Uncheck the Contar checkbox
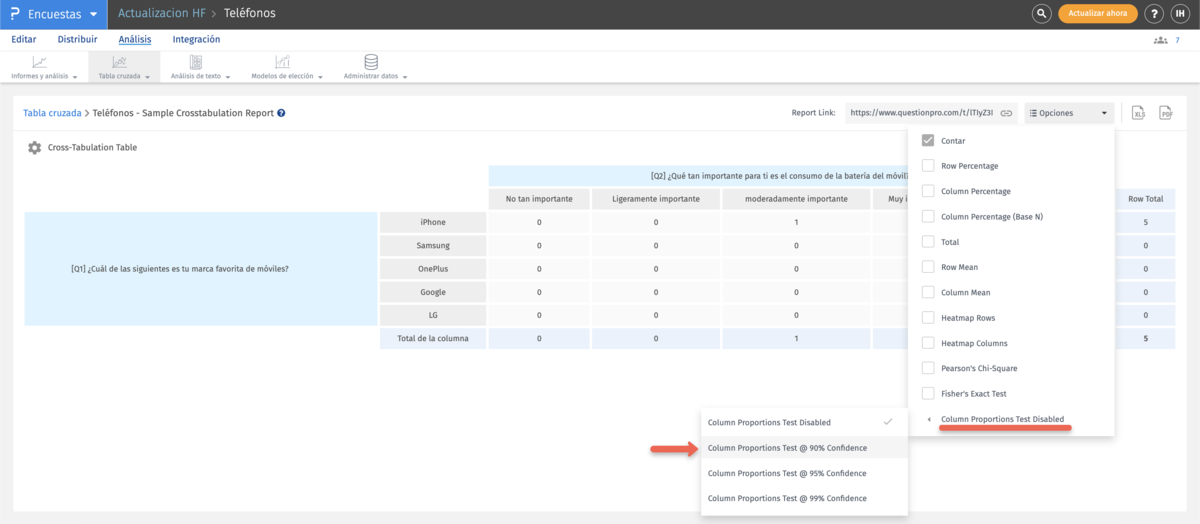Screen dimensions: 1200x524 928,141
